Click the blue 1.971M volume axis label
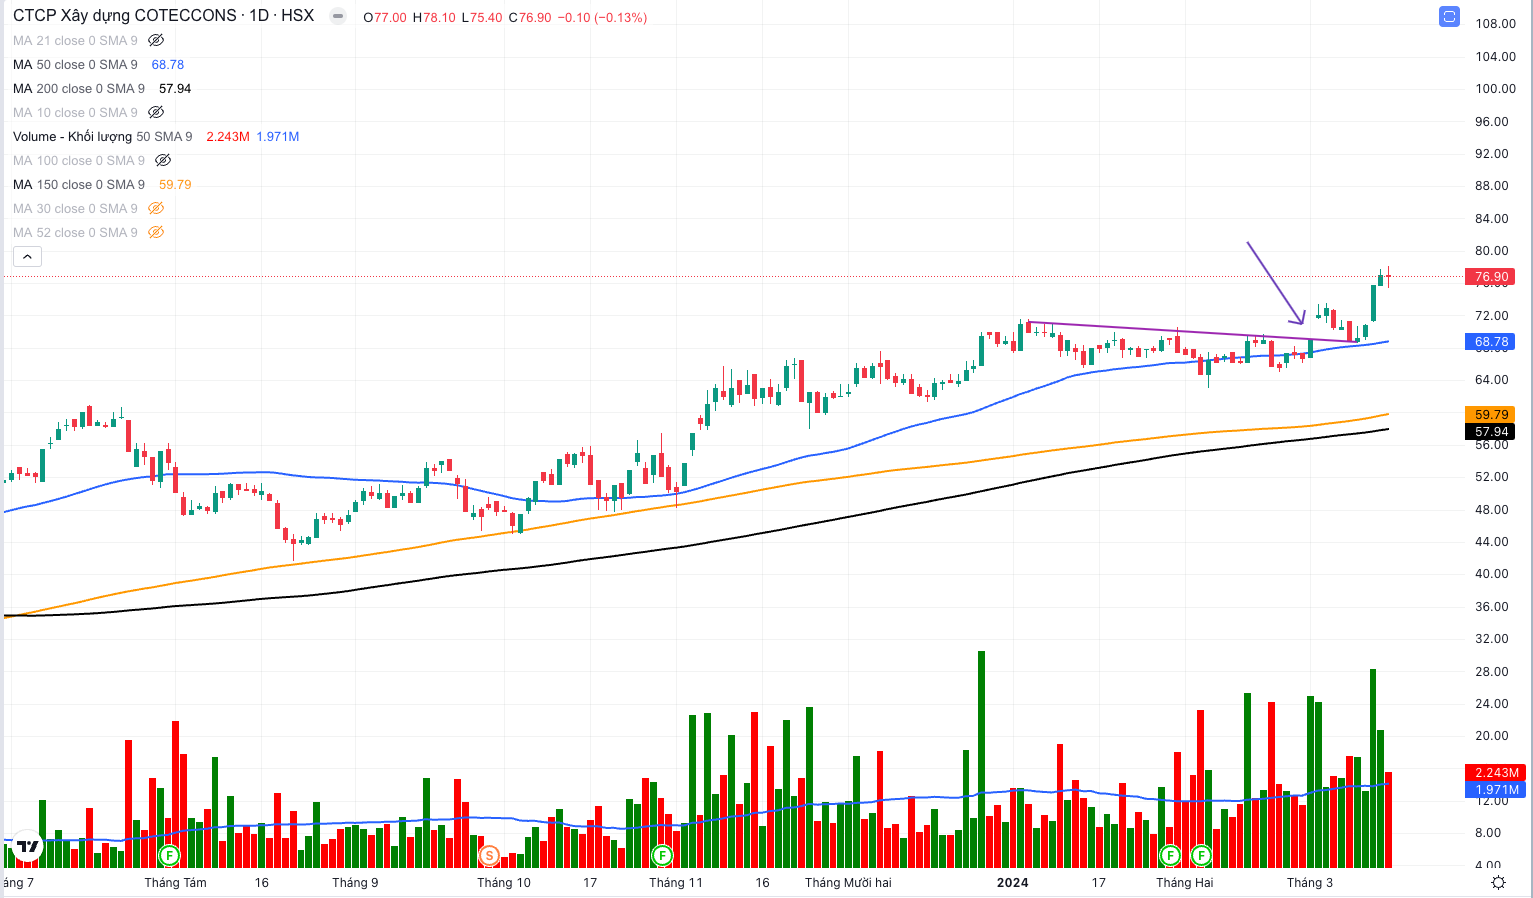1533x898 pixels. (1496, 790)
